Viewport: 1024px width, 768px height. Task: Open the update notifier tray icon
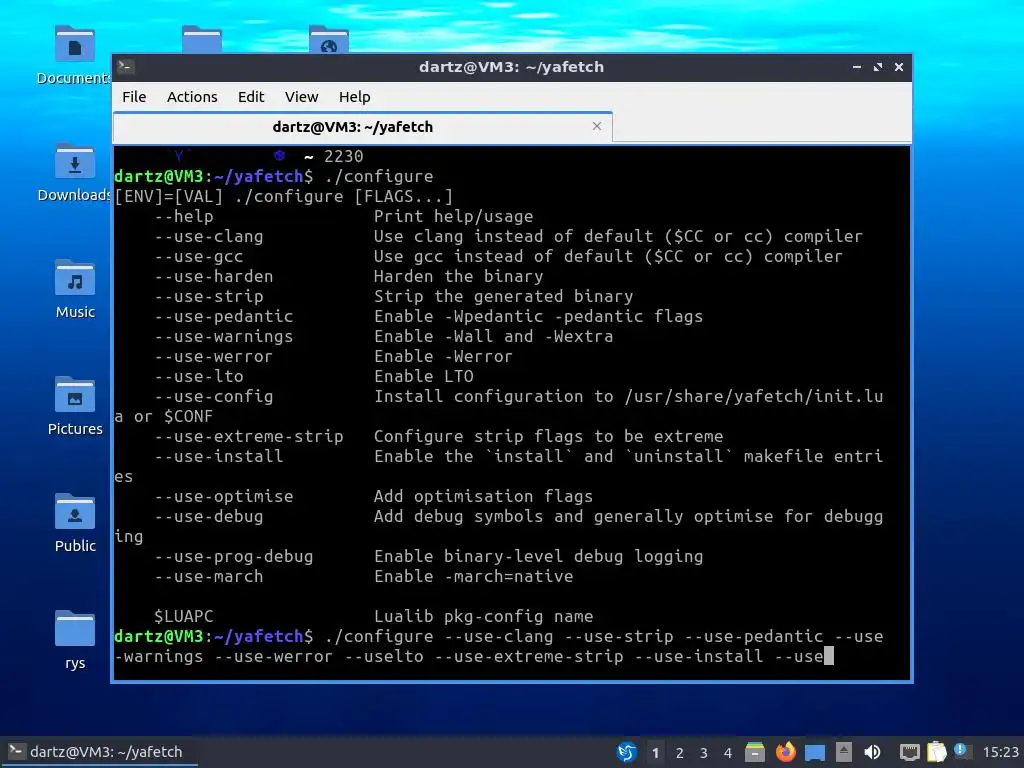point(961,751)
